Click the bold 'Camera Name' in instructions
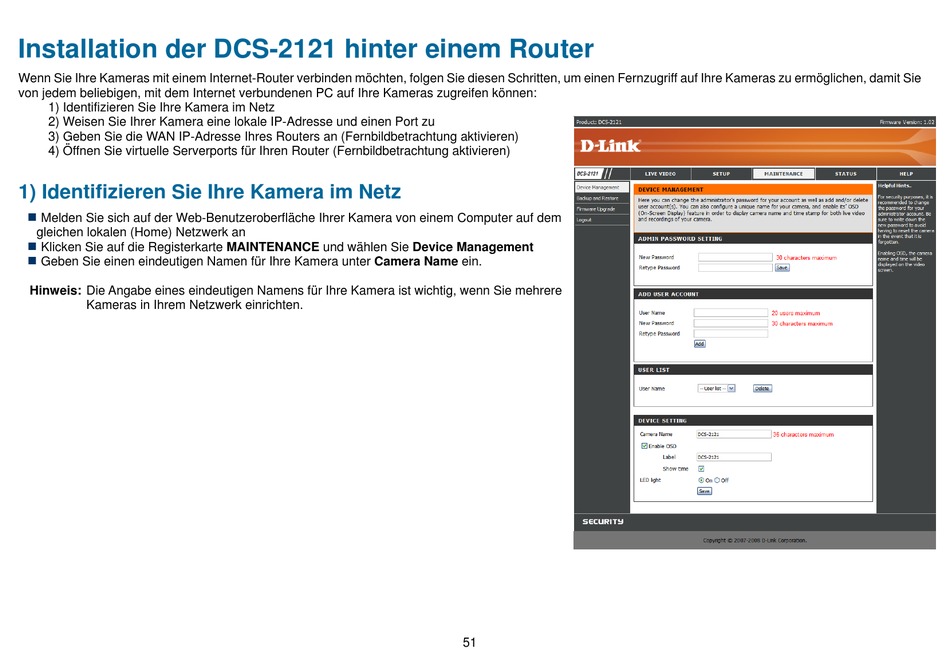950x649 pixels. [416, 261]
